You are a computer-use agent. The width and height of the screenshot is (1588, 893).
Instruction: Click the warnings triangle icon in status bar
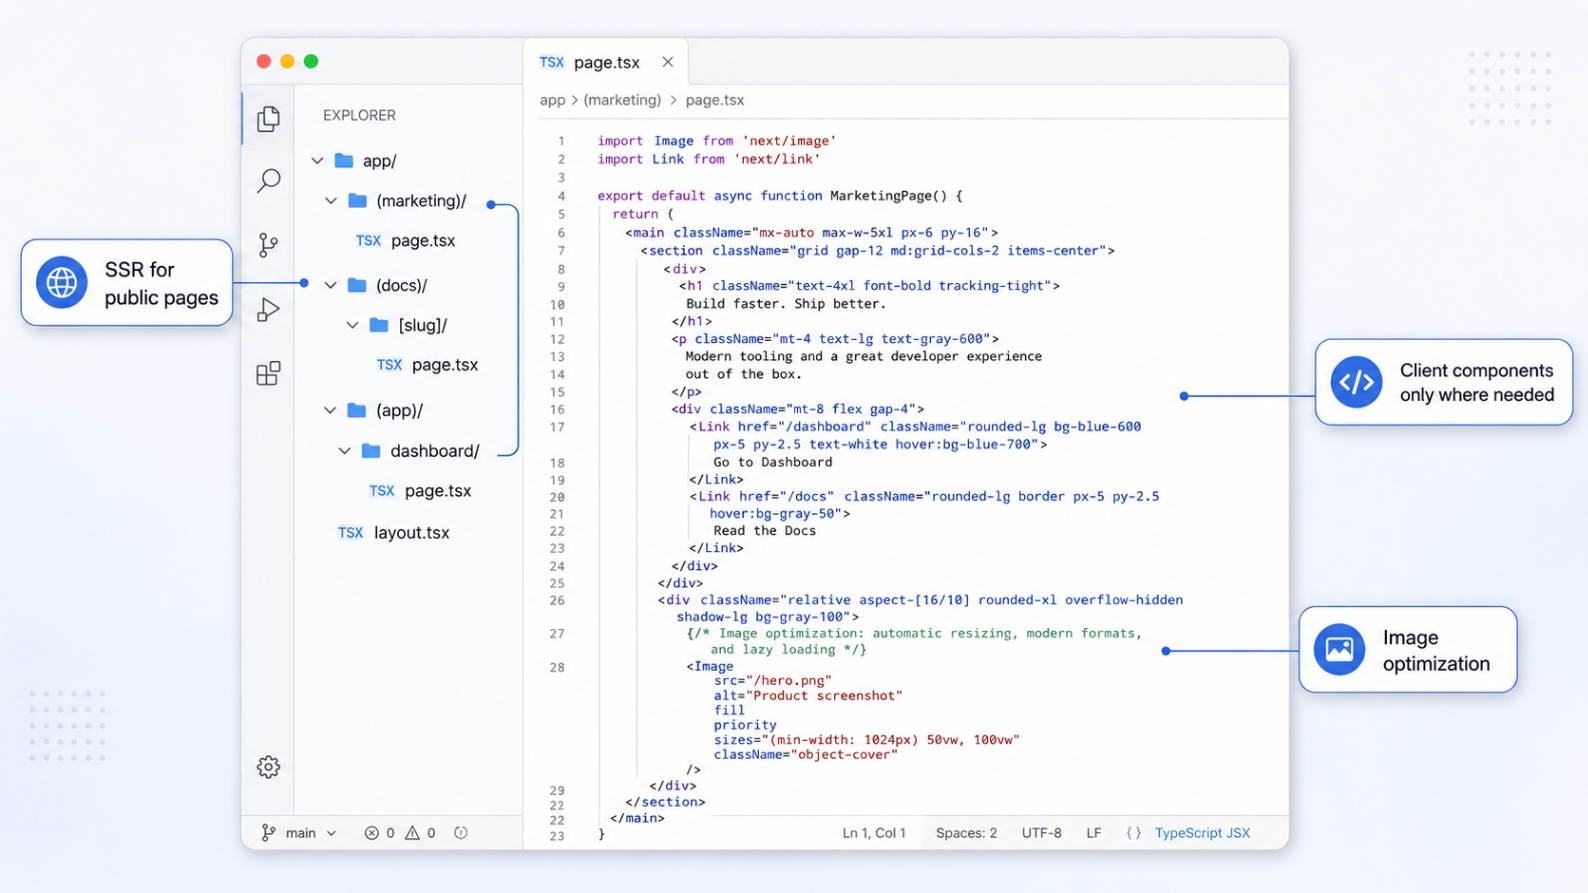[x=412, y=833]
